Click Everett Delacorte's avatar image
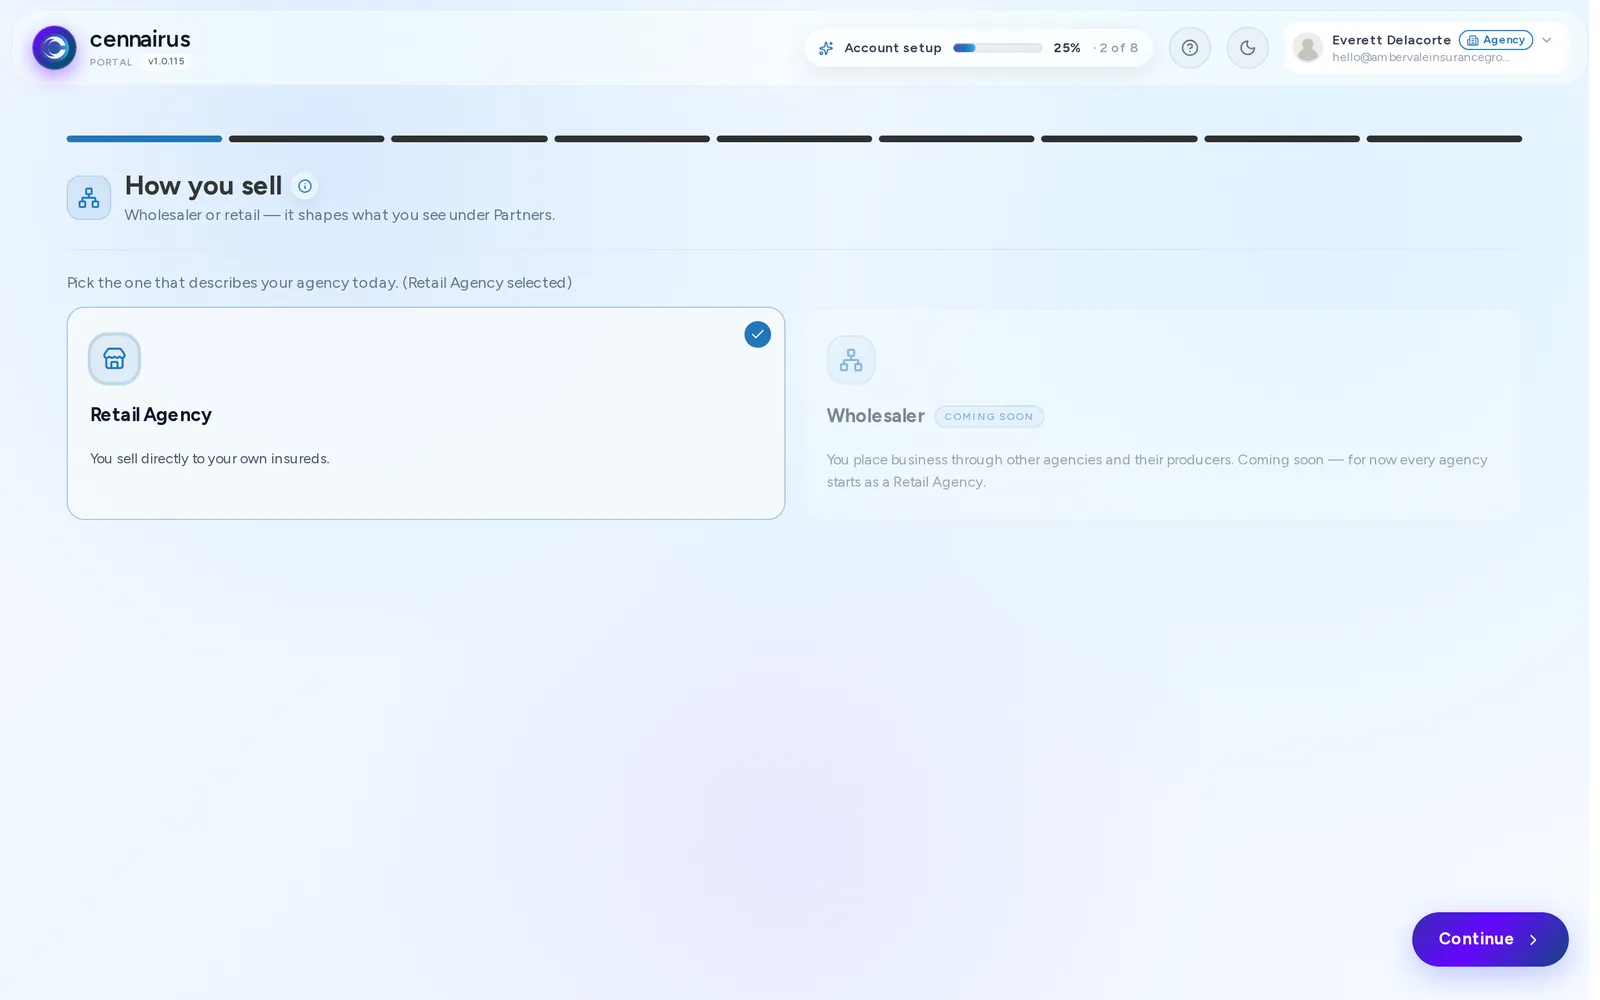 1307,48
